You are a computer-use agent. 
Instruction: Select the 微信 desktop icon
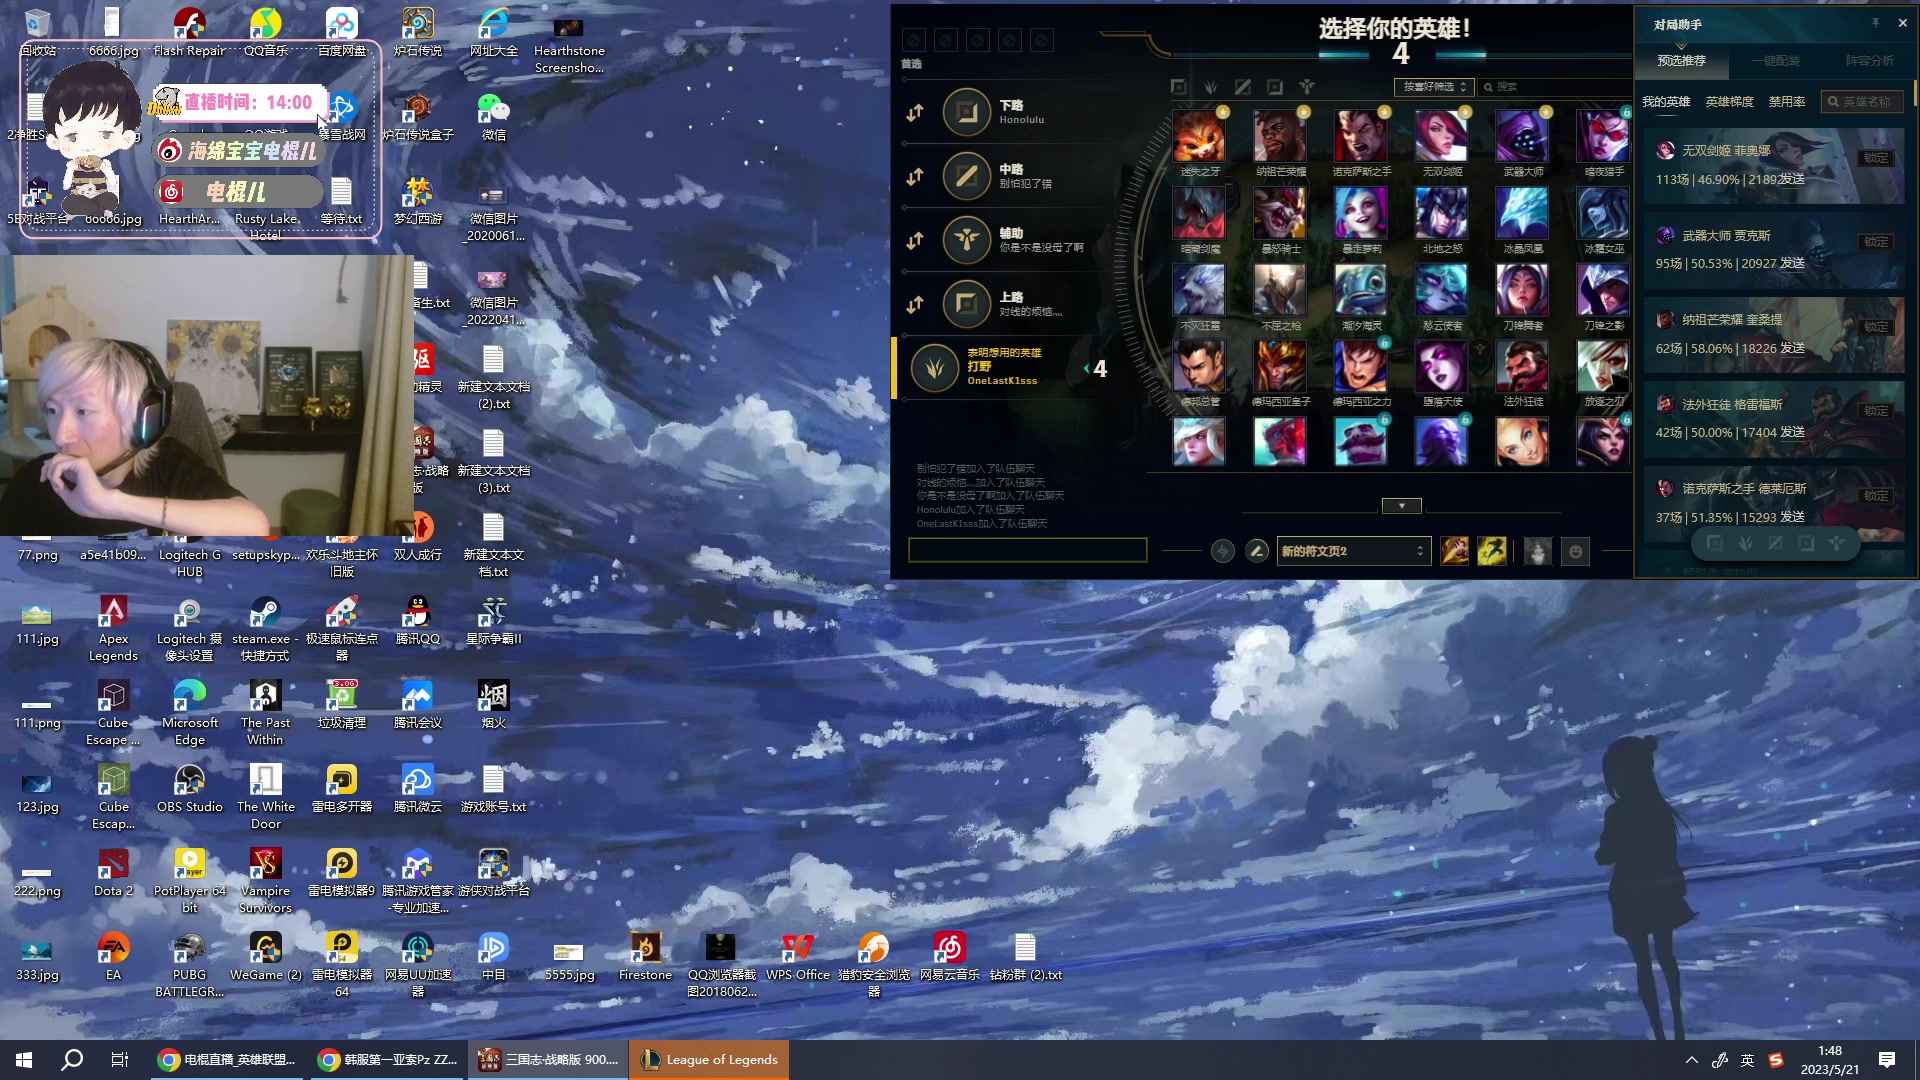click(x=494, y=117)
